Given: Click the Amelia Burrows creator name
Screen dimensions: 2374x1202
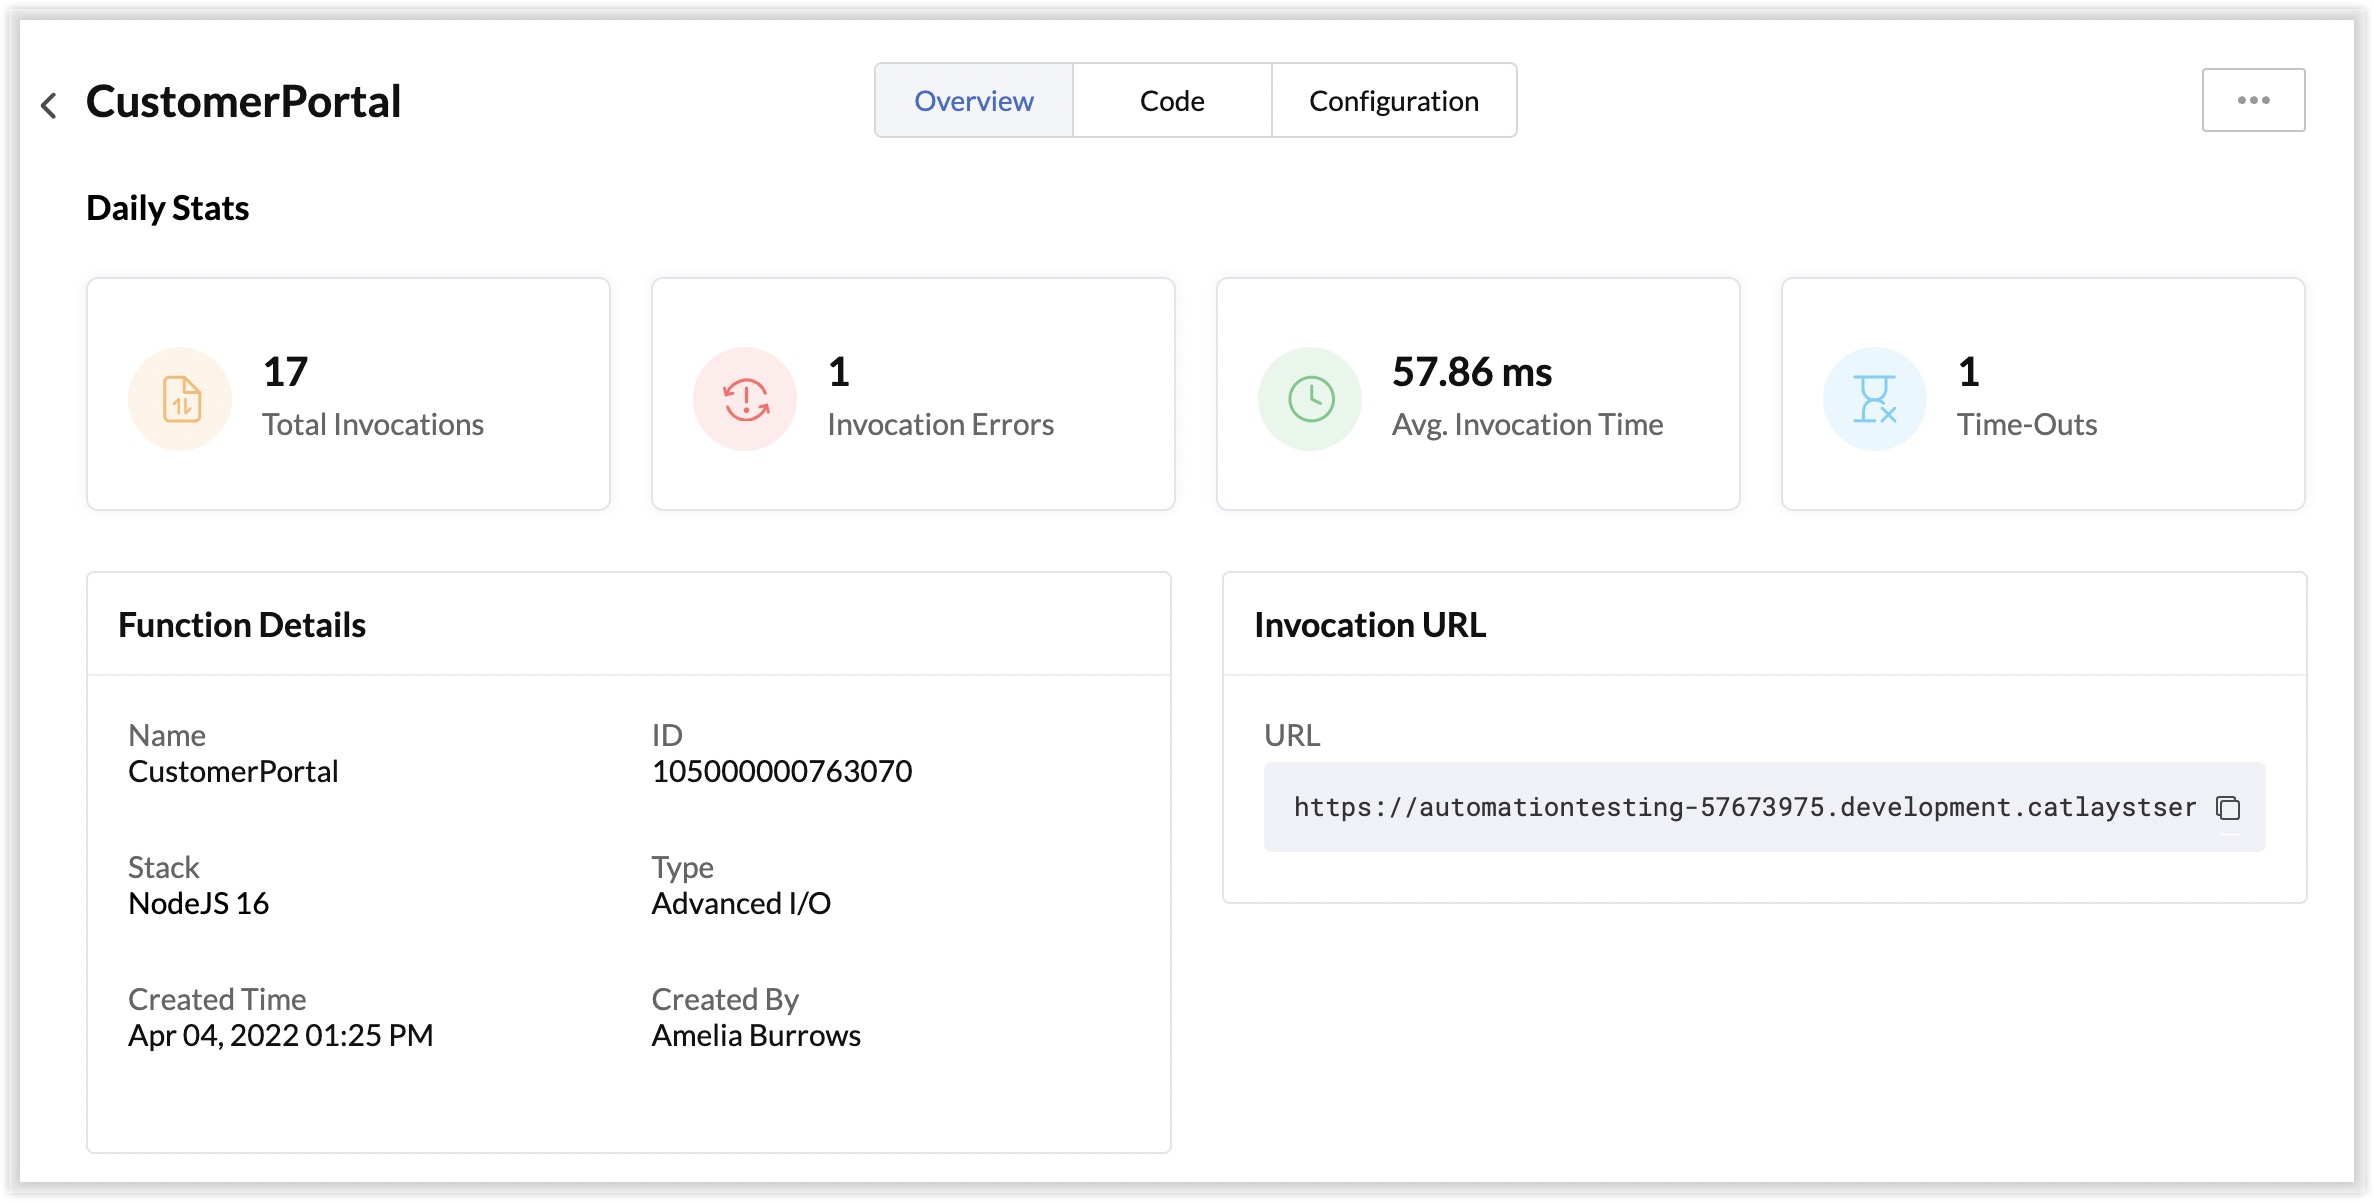Looking at the screenshot, I should pos(756,1035).
